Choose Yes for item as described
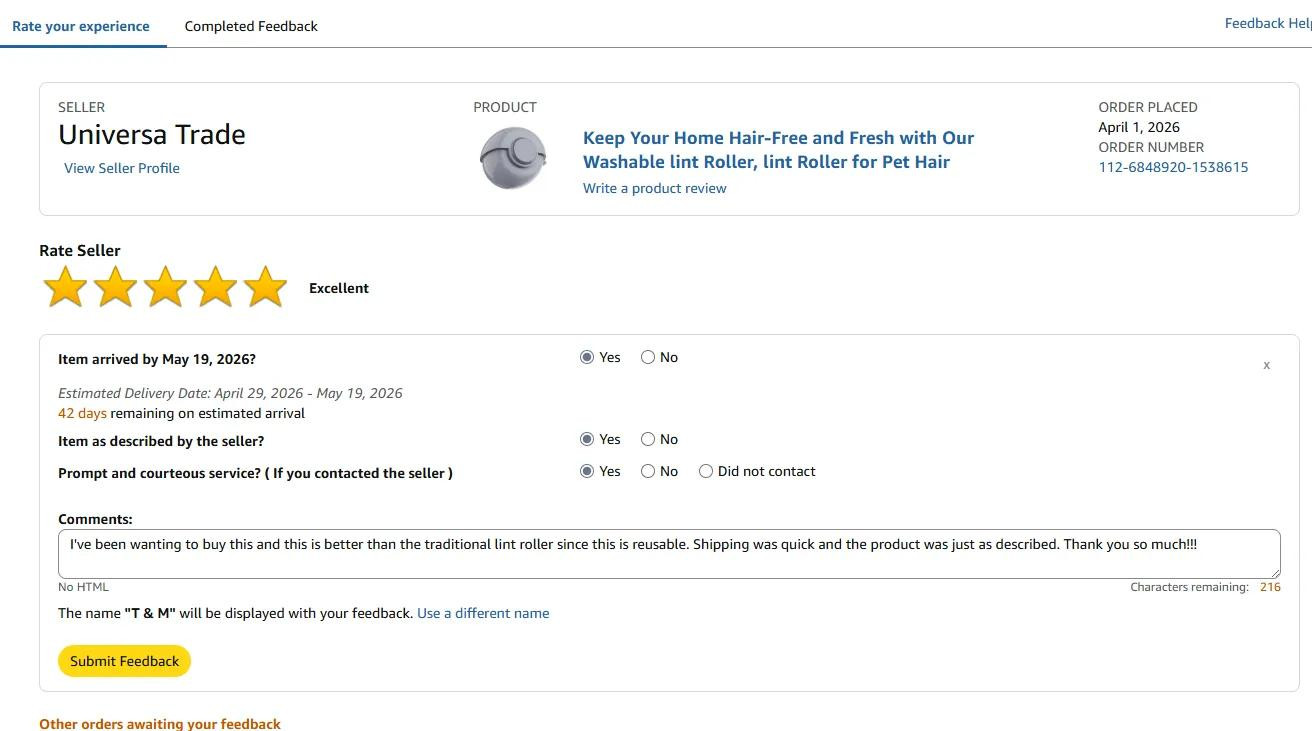 pyautogui.click(x=587, y=439)
